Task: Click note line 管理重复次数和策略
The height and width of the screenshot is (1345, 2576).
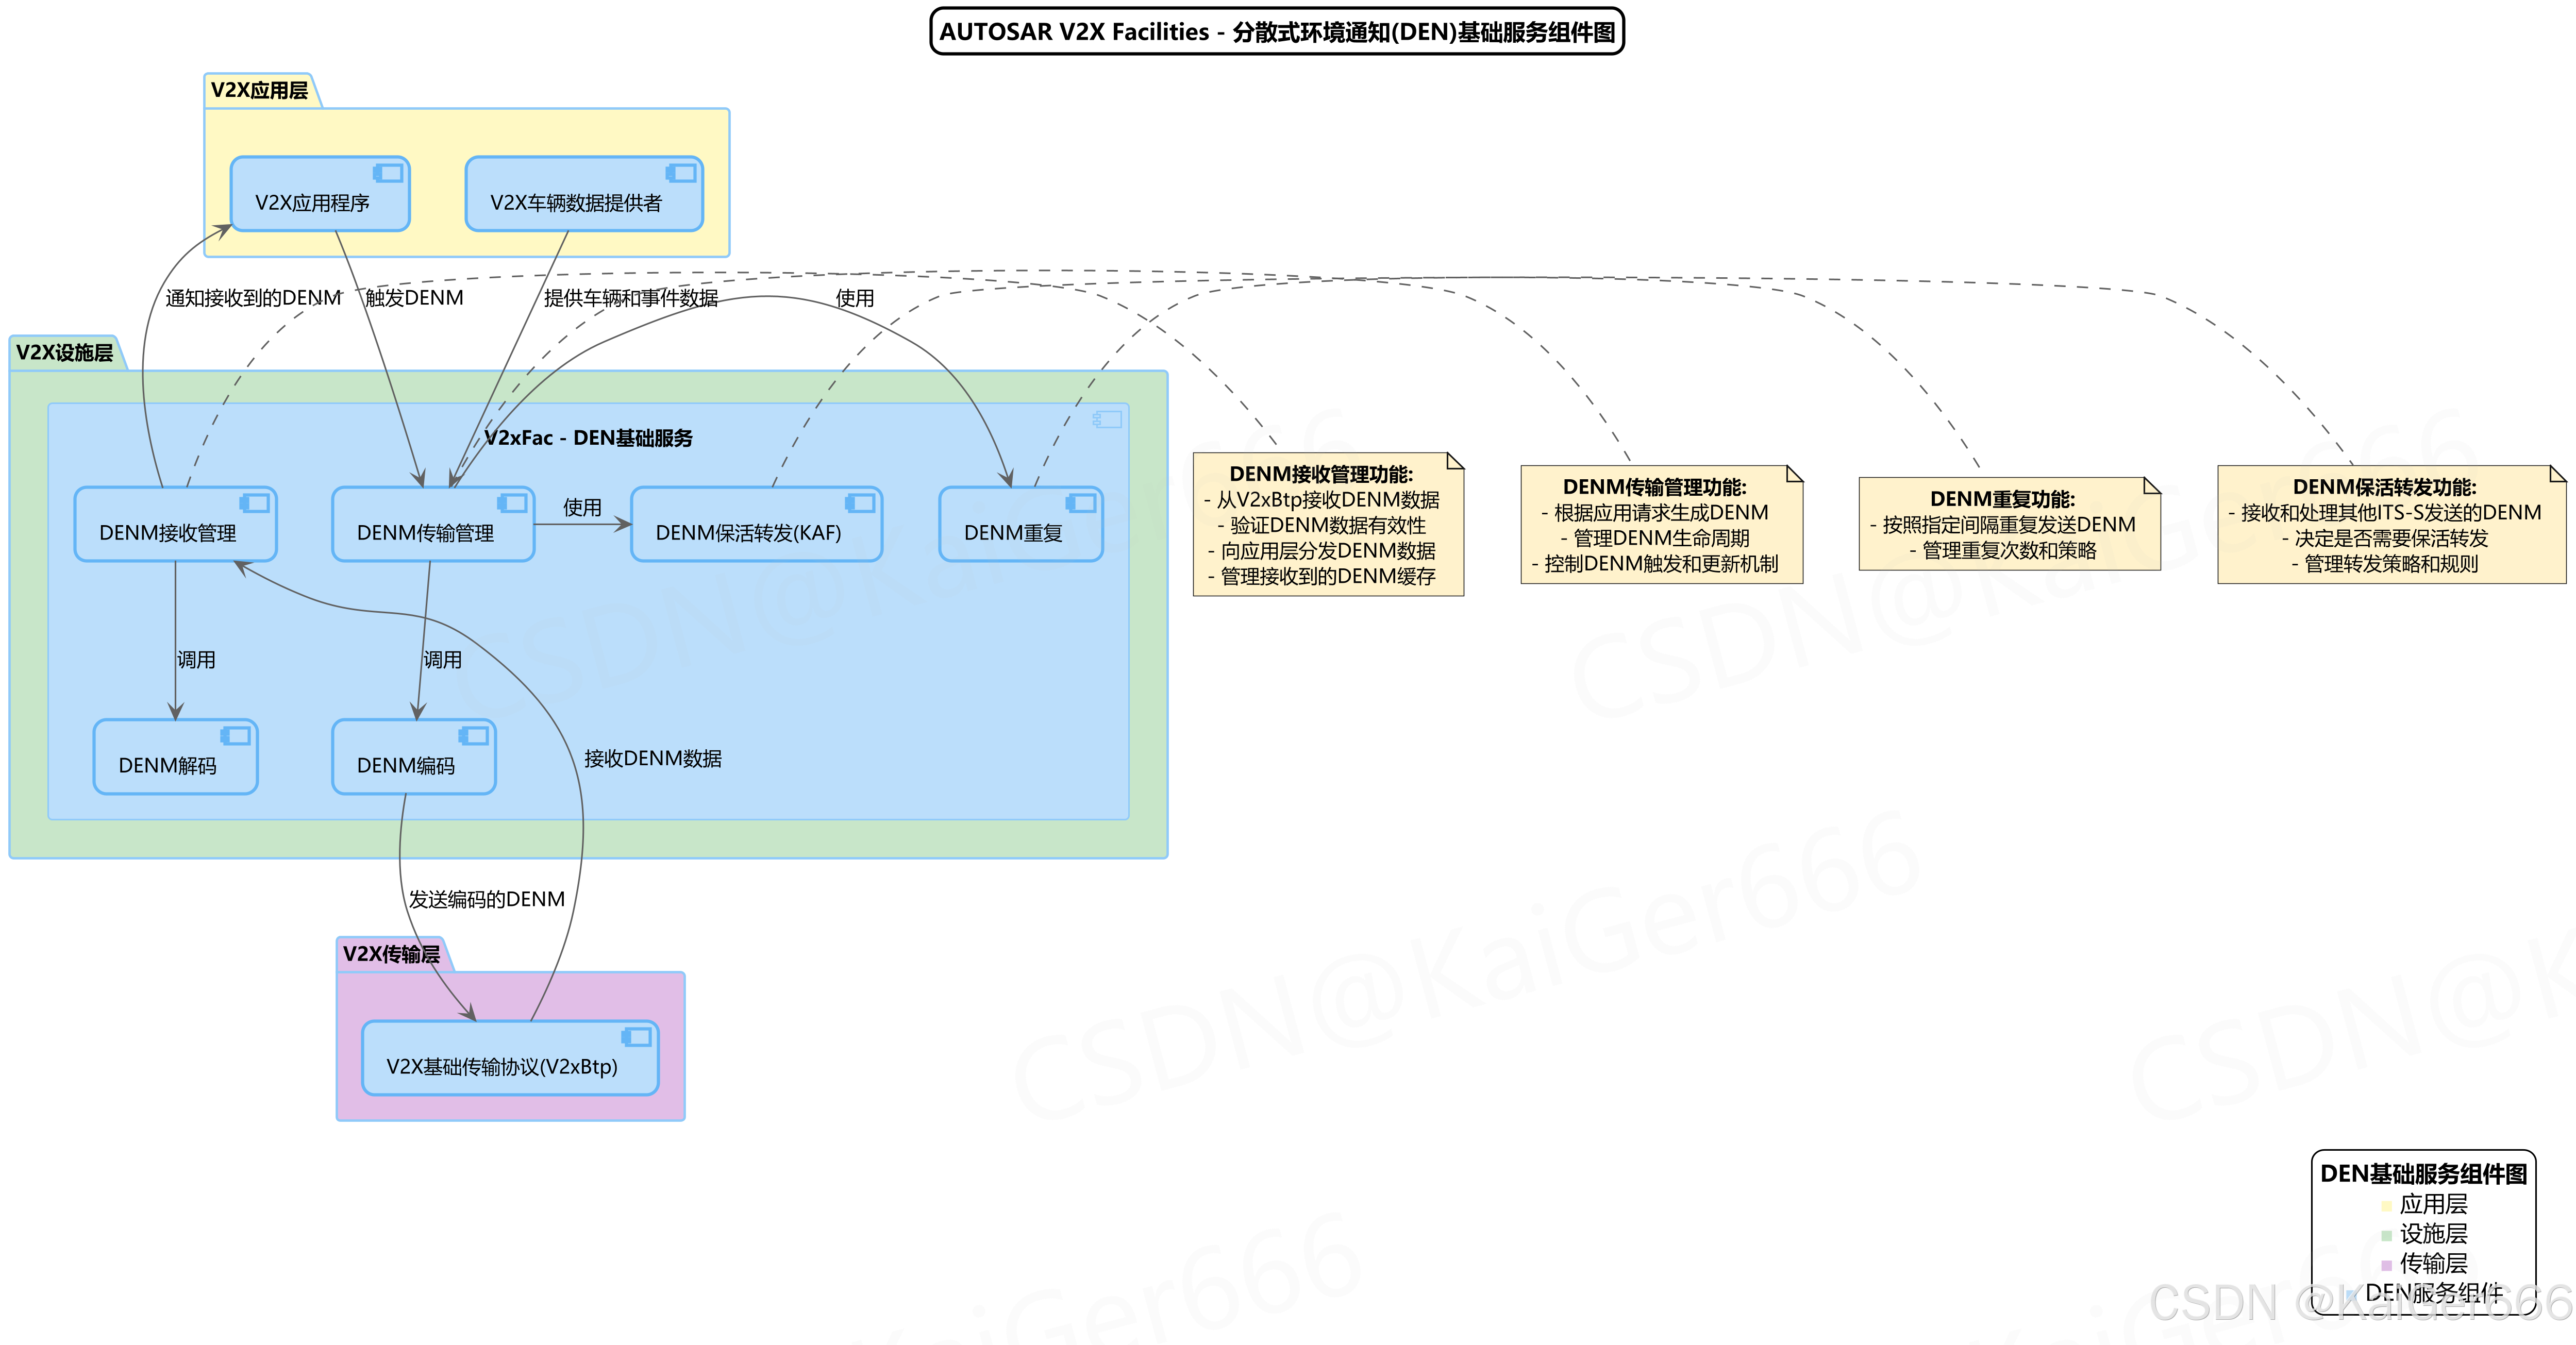Action: click(x=2002, y=551)
